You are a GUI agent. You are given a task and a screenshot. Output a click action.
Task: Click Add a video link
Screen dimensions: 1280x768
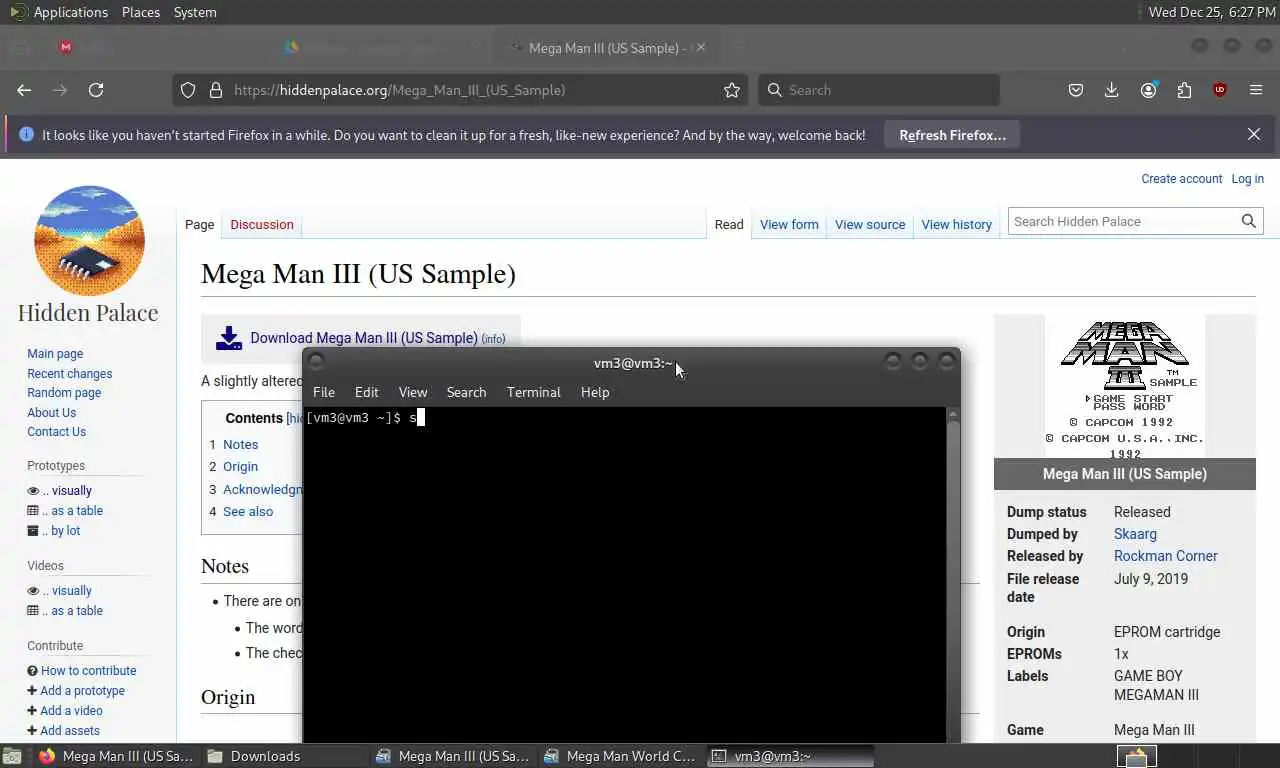71,711
